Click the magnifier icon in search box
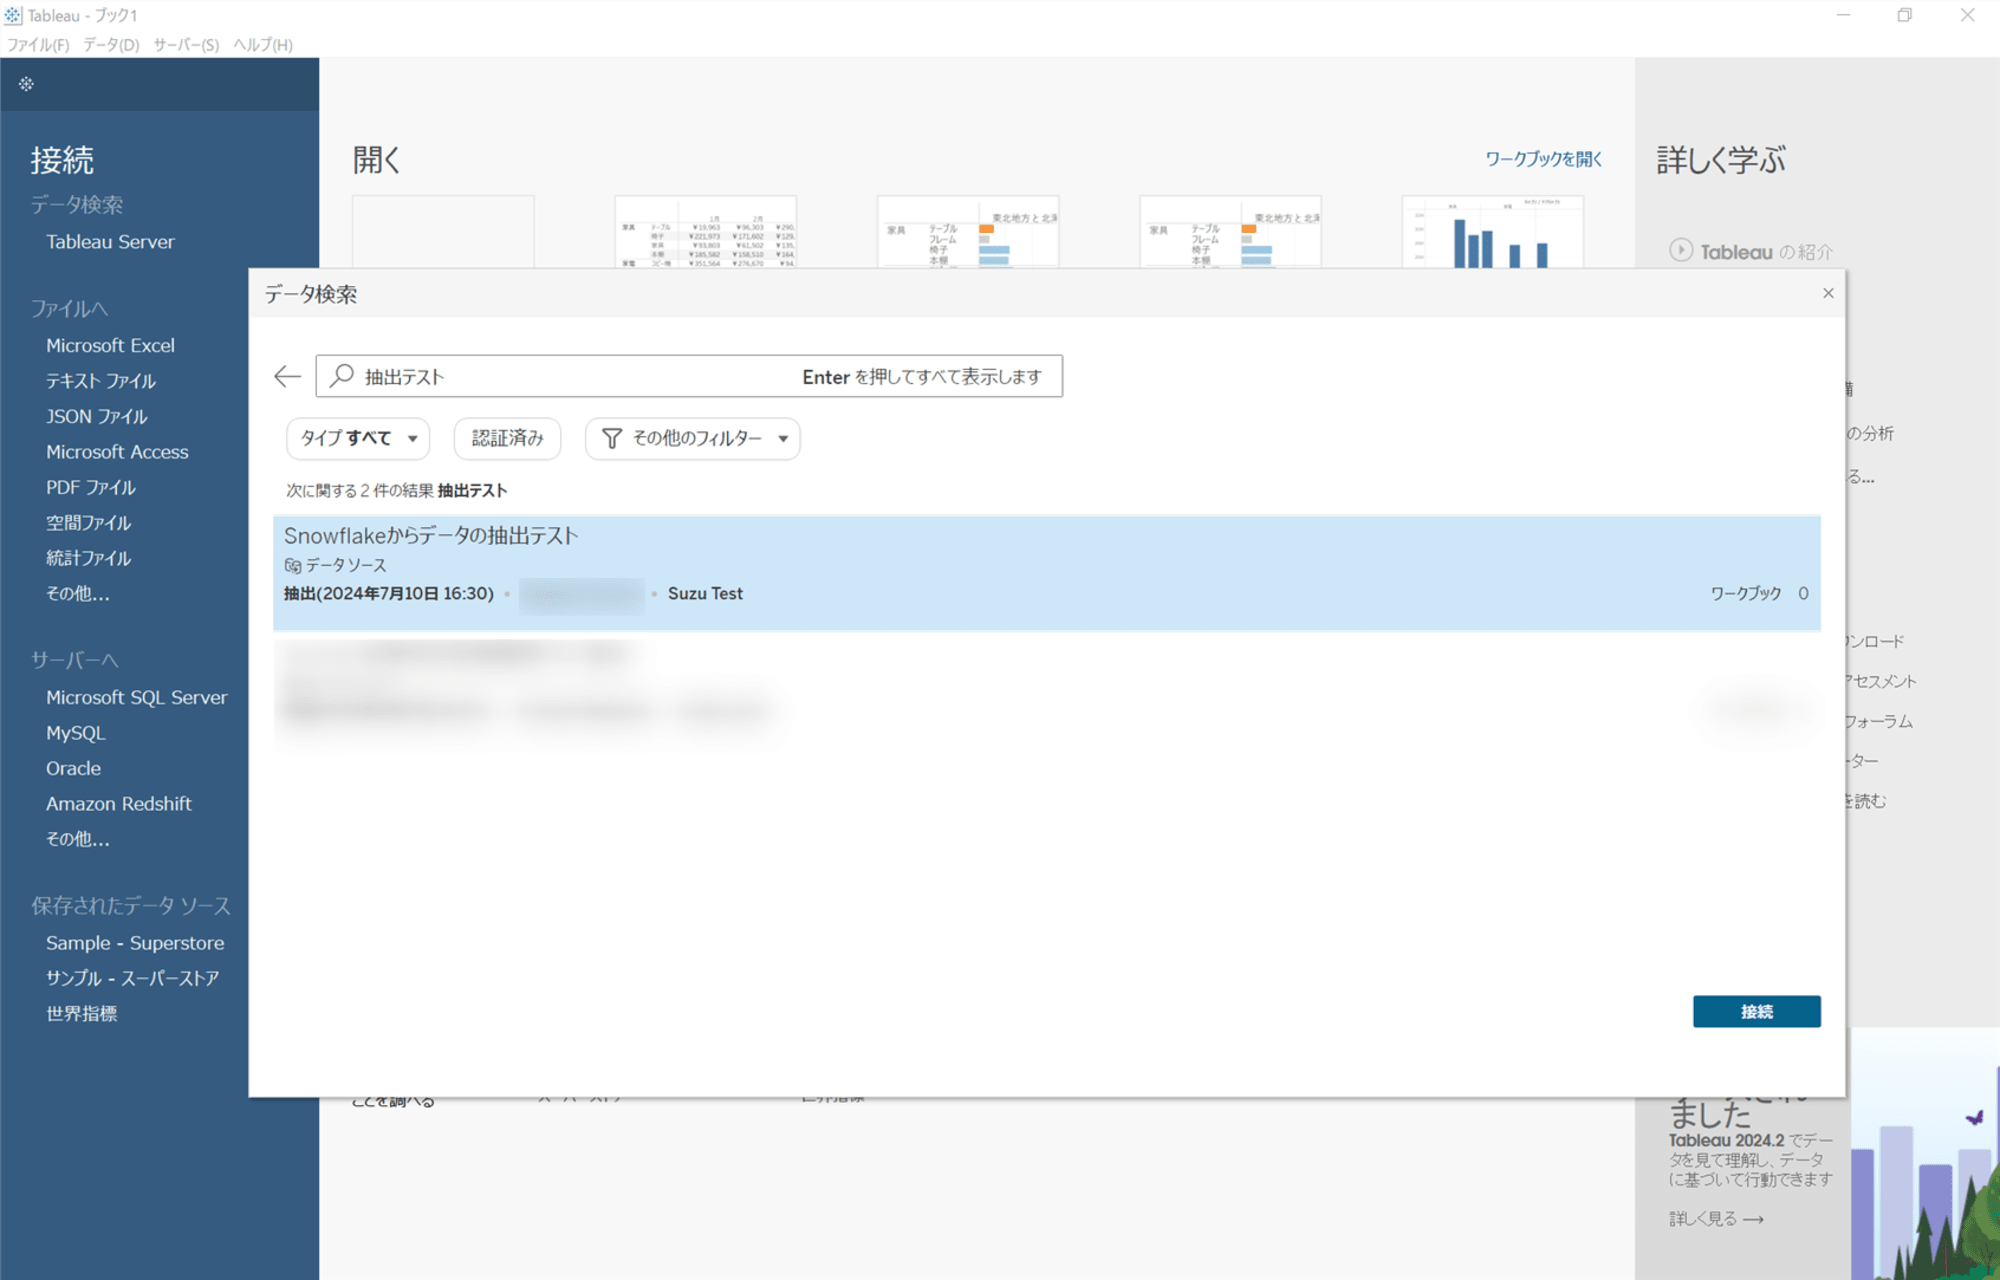This screenshot has width=2000, height=1280. click(342, 375)
